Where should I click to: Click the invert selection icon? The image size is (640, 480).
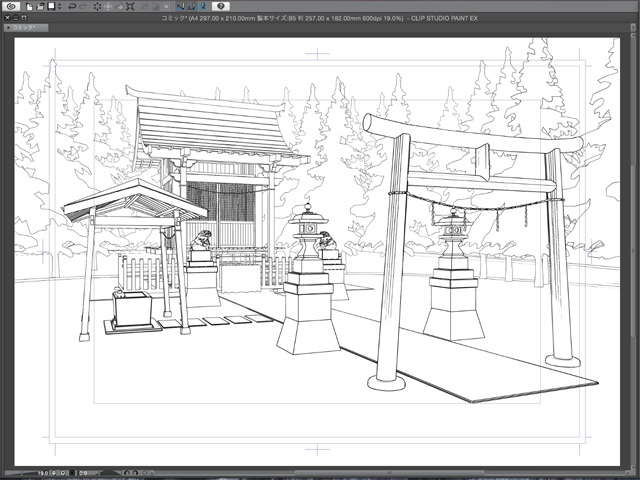pos(156,7)
